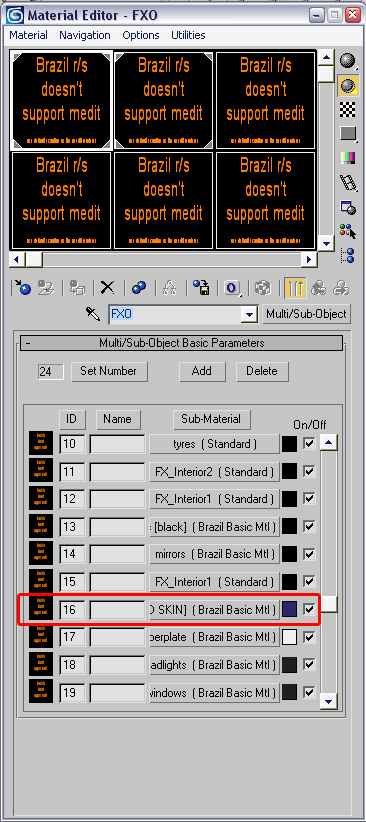Disable the tyres sub-material checkbox
The image size is (366, 822).
pos(309,444)
